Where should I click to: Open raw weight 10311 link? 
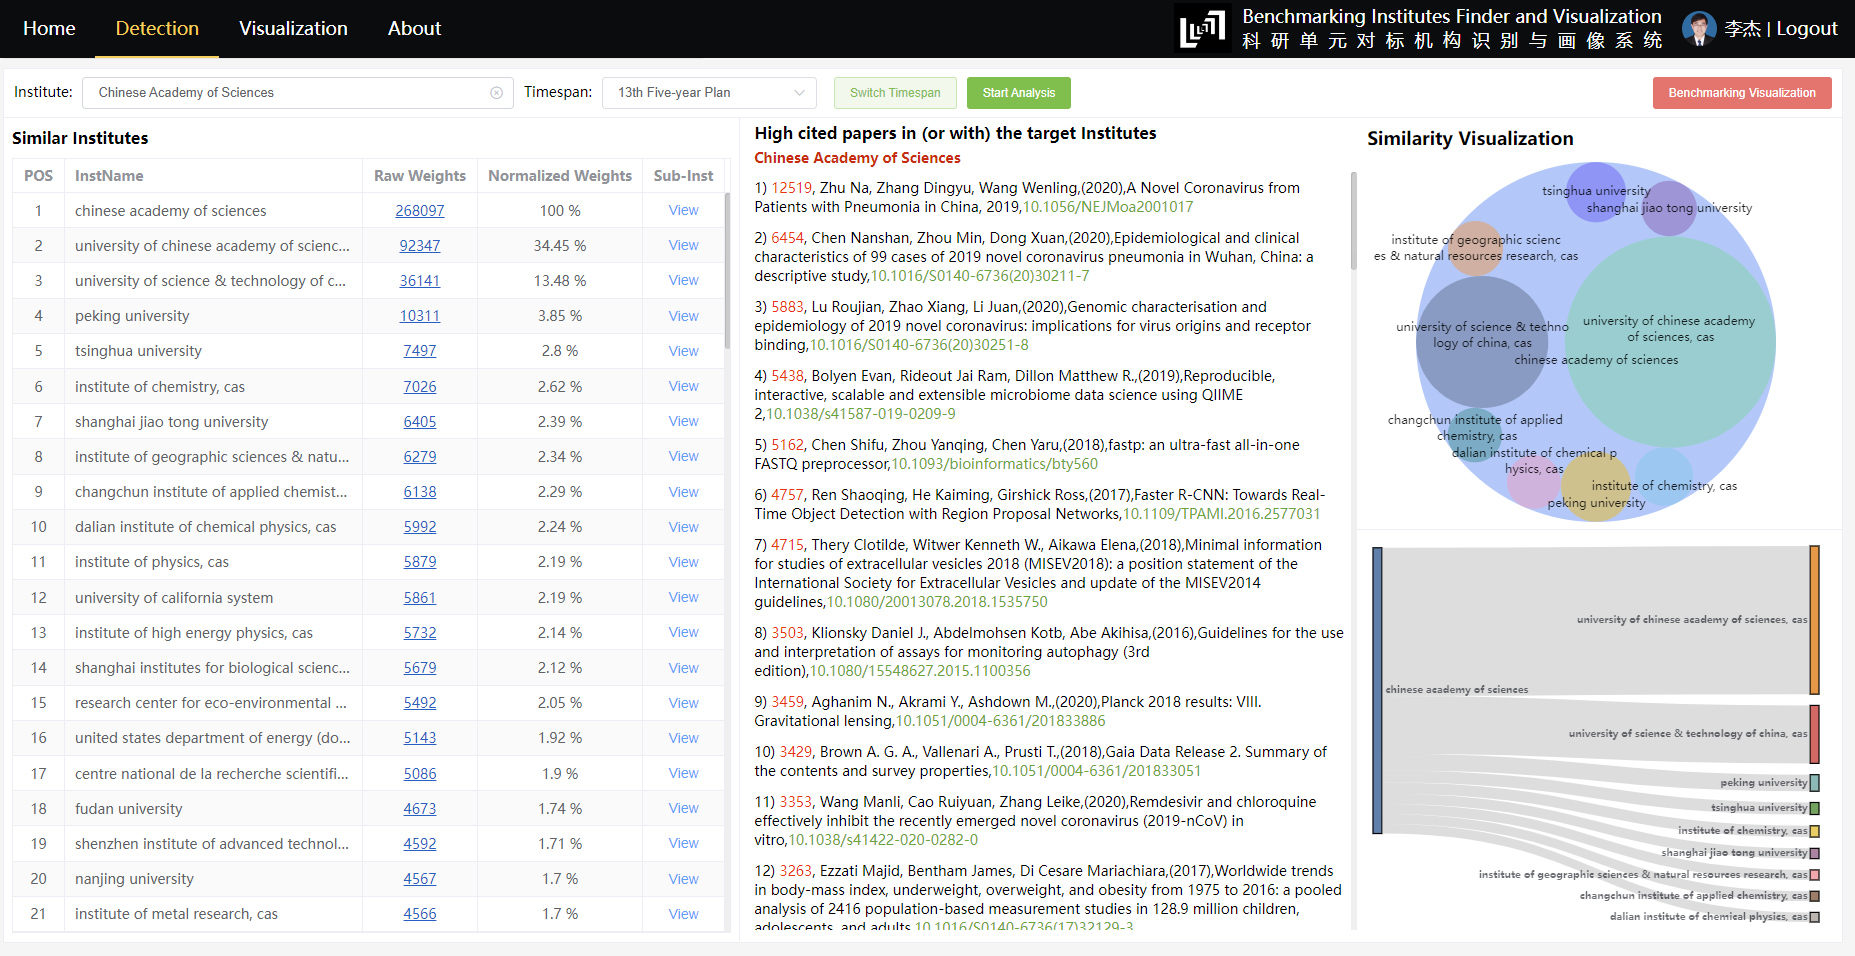[x=420, y=316]
